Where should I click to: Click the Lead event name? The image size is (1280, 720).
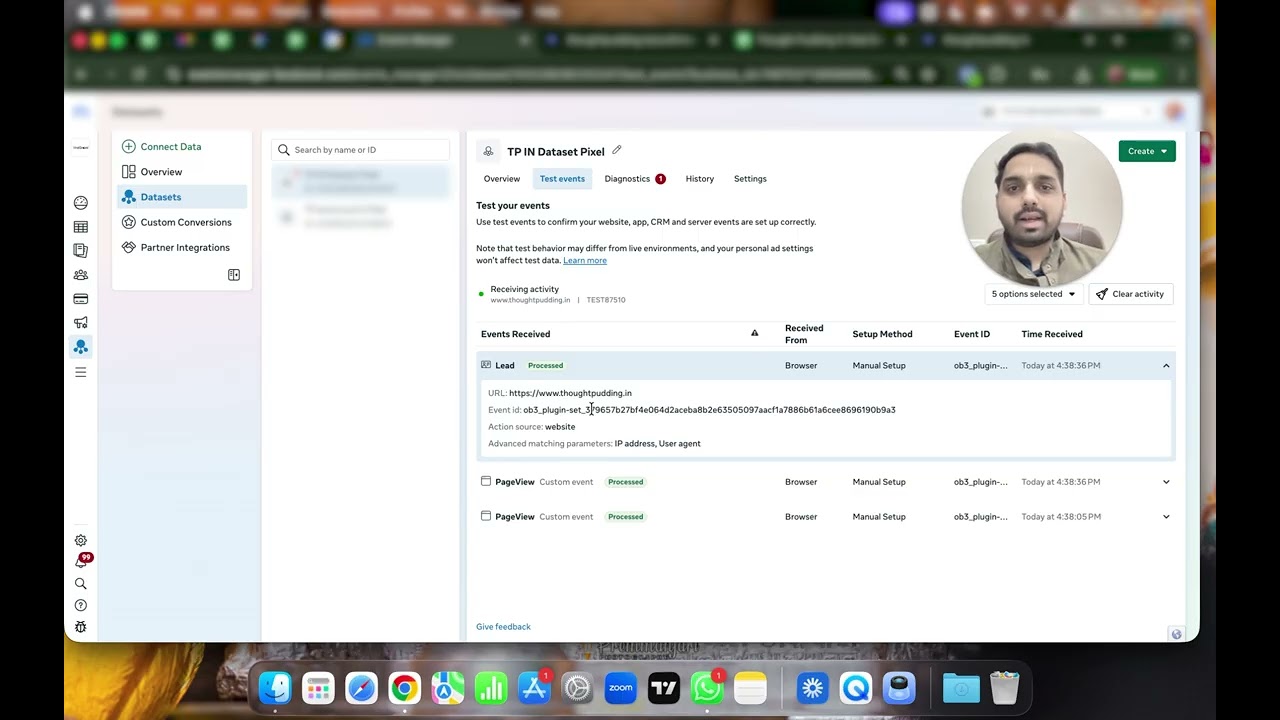coord(505,366)
